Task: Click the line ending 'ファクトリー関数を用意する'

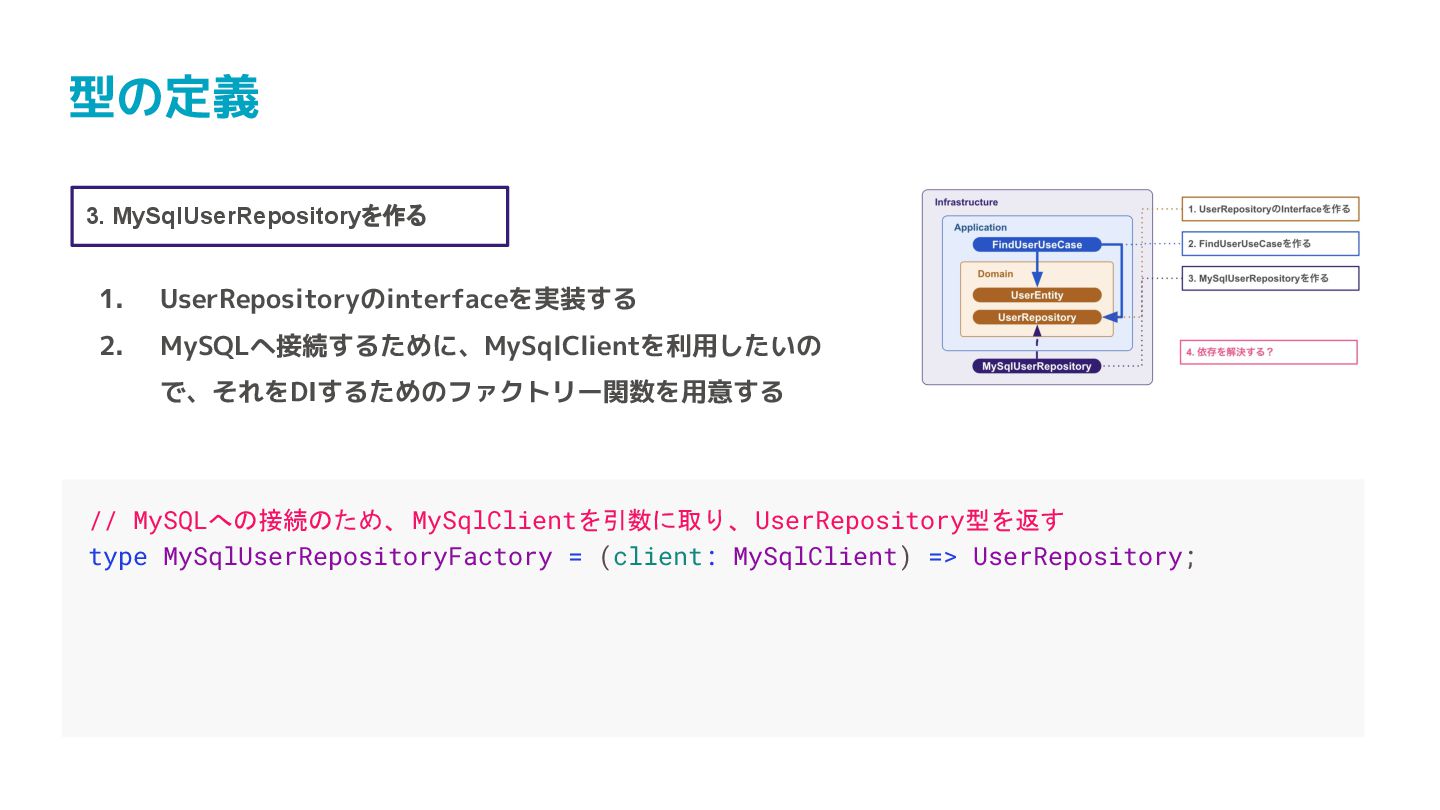Action: (472, 392)
